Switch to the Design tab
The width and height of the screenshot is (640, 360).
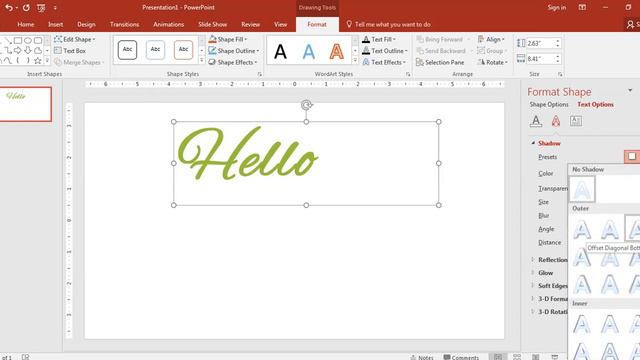(x=86, y=24)
